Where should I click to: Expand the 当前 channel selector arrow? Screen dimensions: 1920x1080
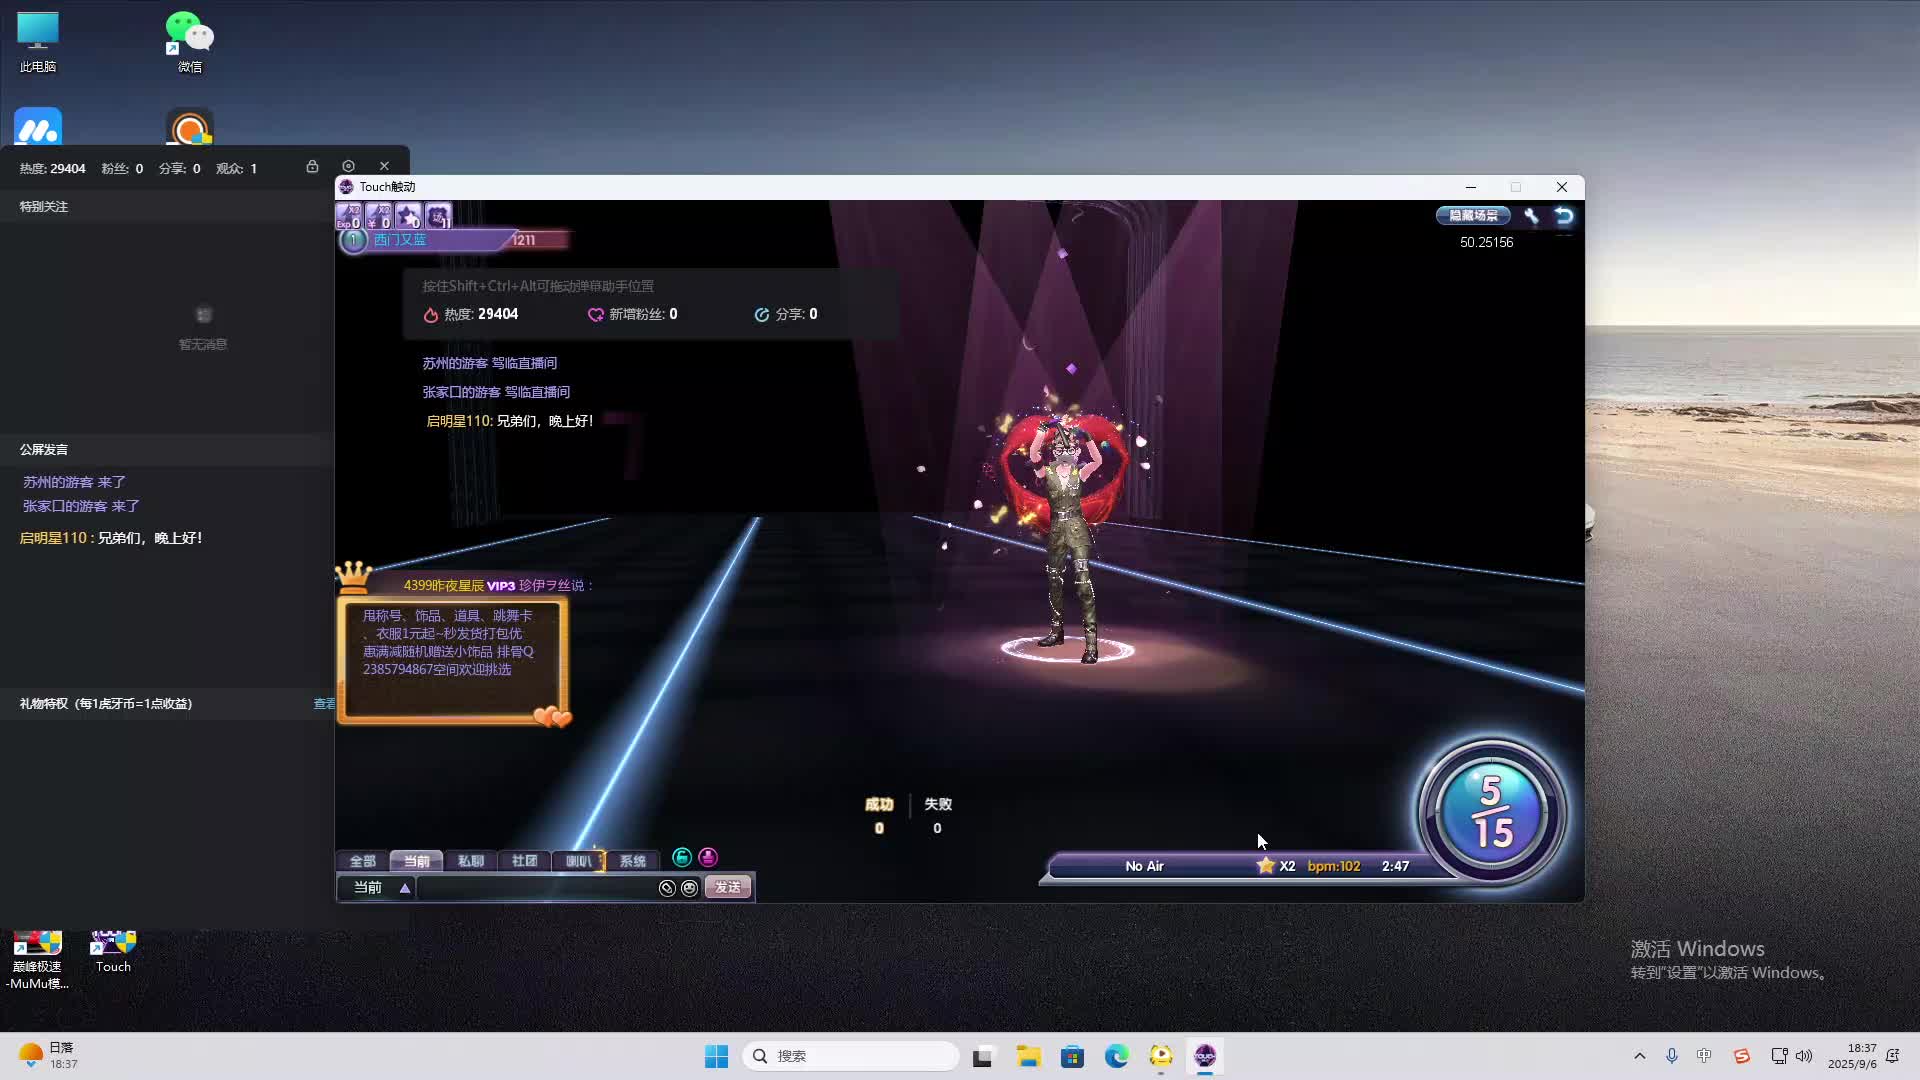click(405, 888)
